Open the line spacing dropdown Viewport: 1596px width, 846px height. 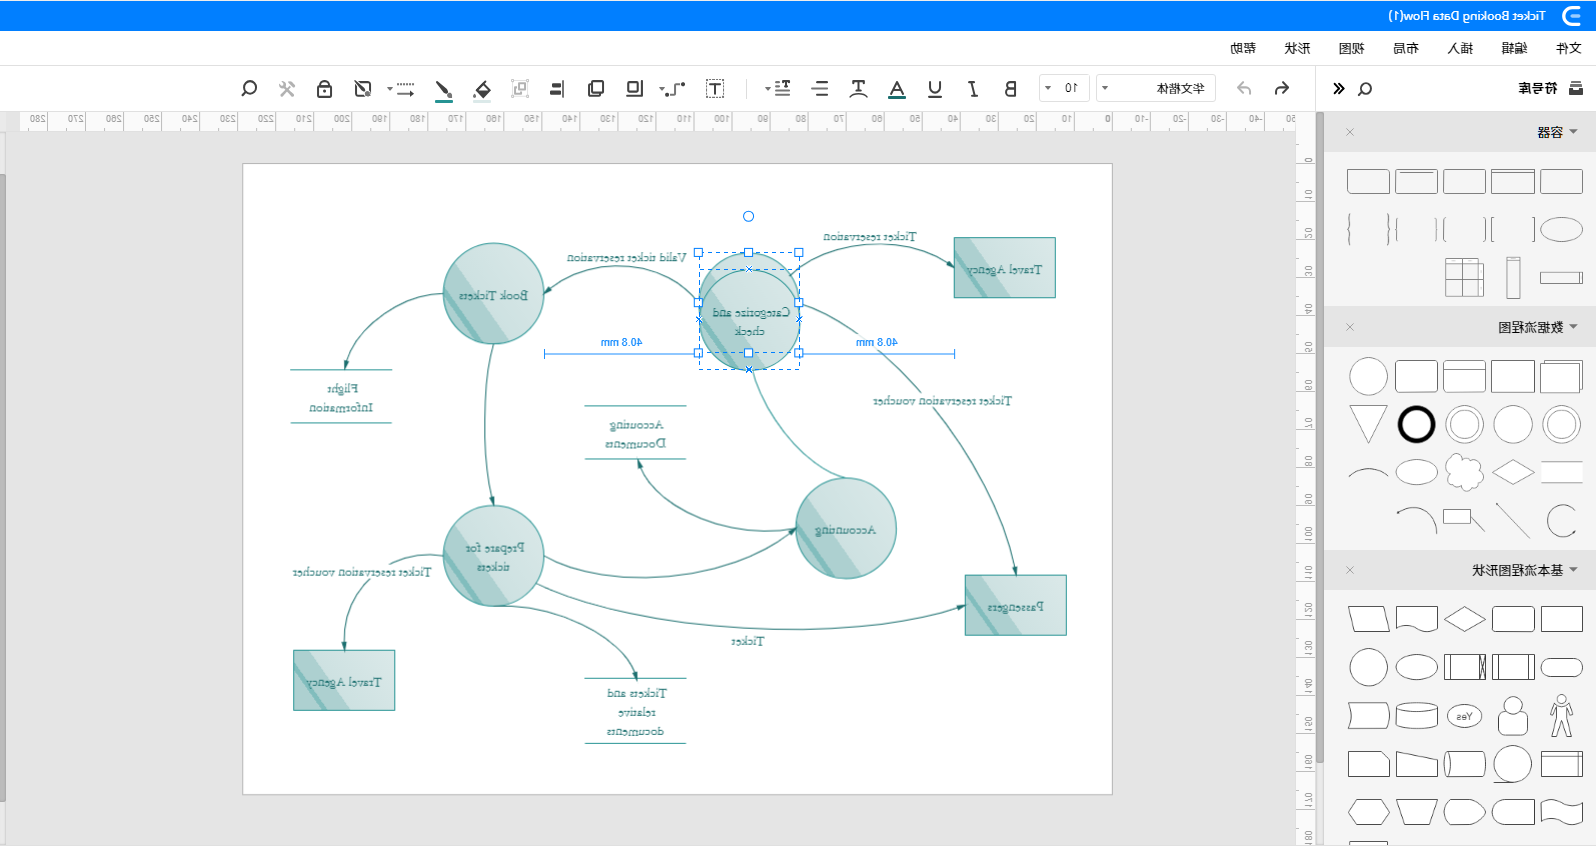coord(777,89)
